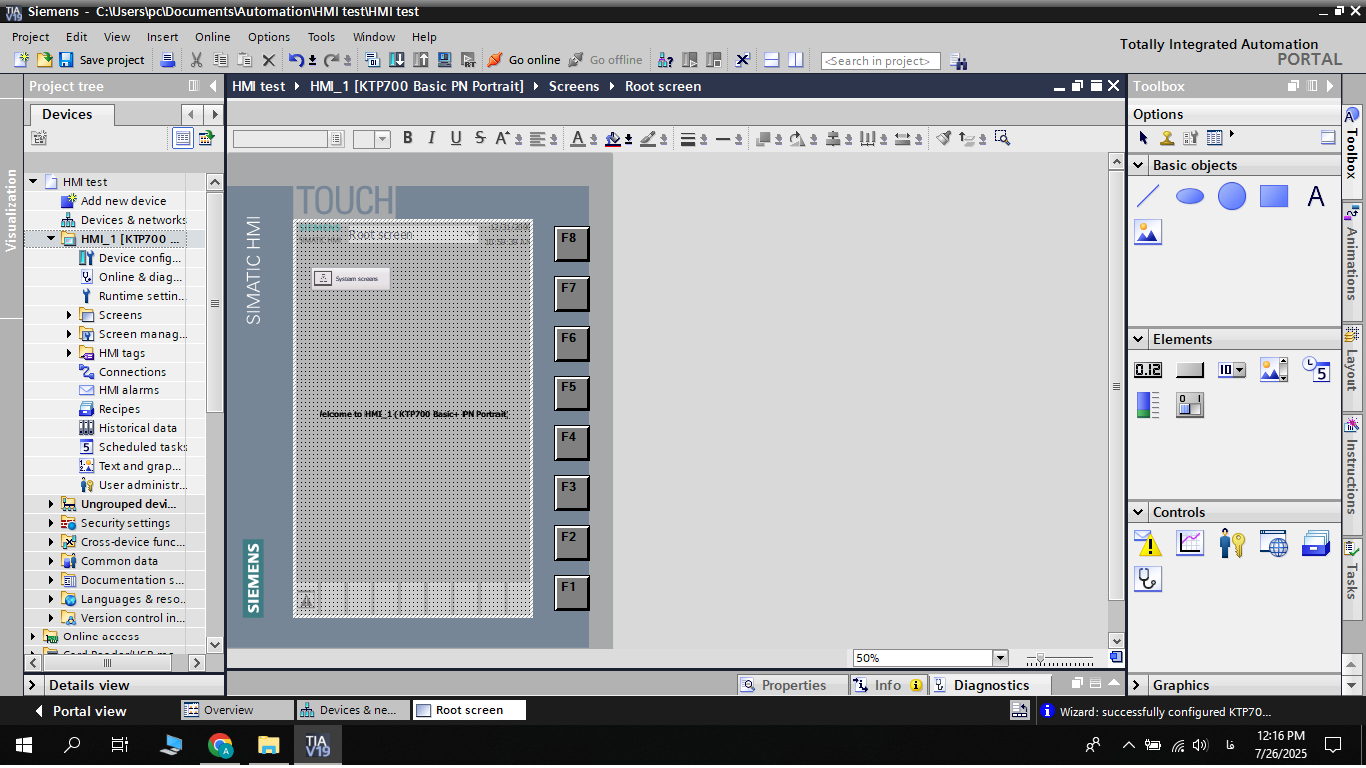
Task: Click the Go online plug icon
Action: click(x=495, y=60)
